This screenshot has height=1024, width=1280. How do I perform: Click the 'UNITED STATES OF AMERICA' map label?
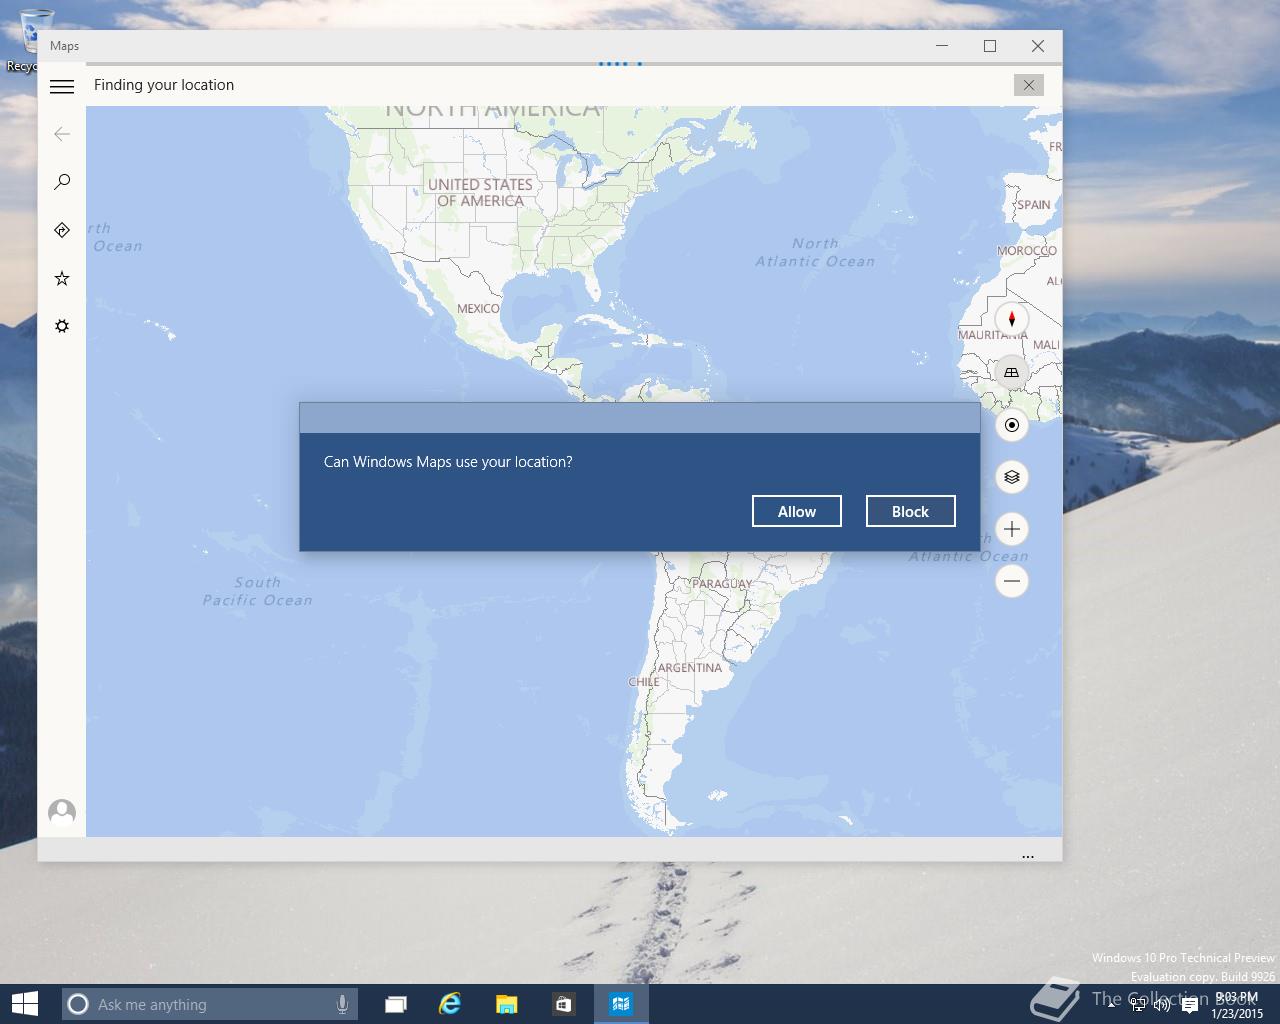click(x=480, y=192)
